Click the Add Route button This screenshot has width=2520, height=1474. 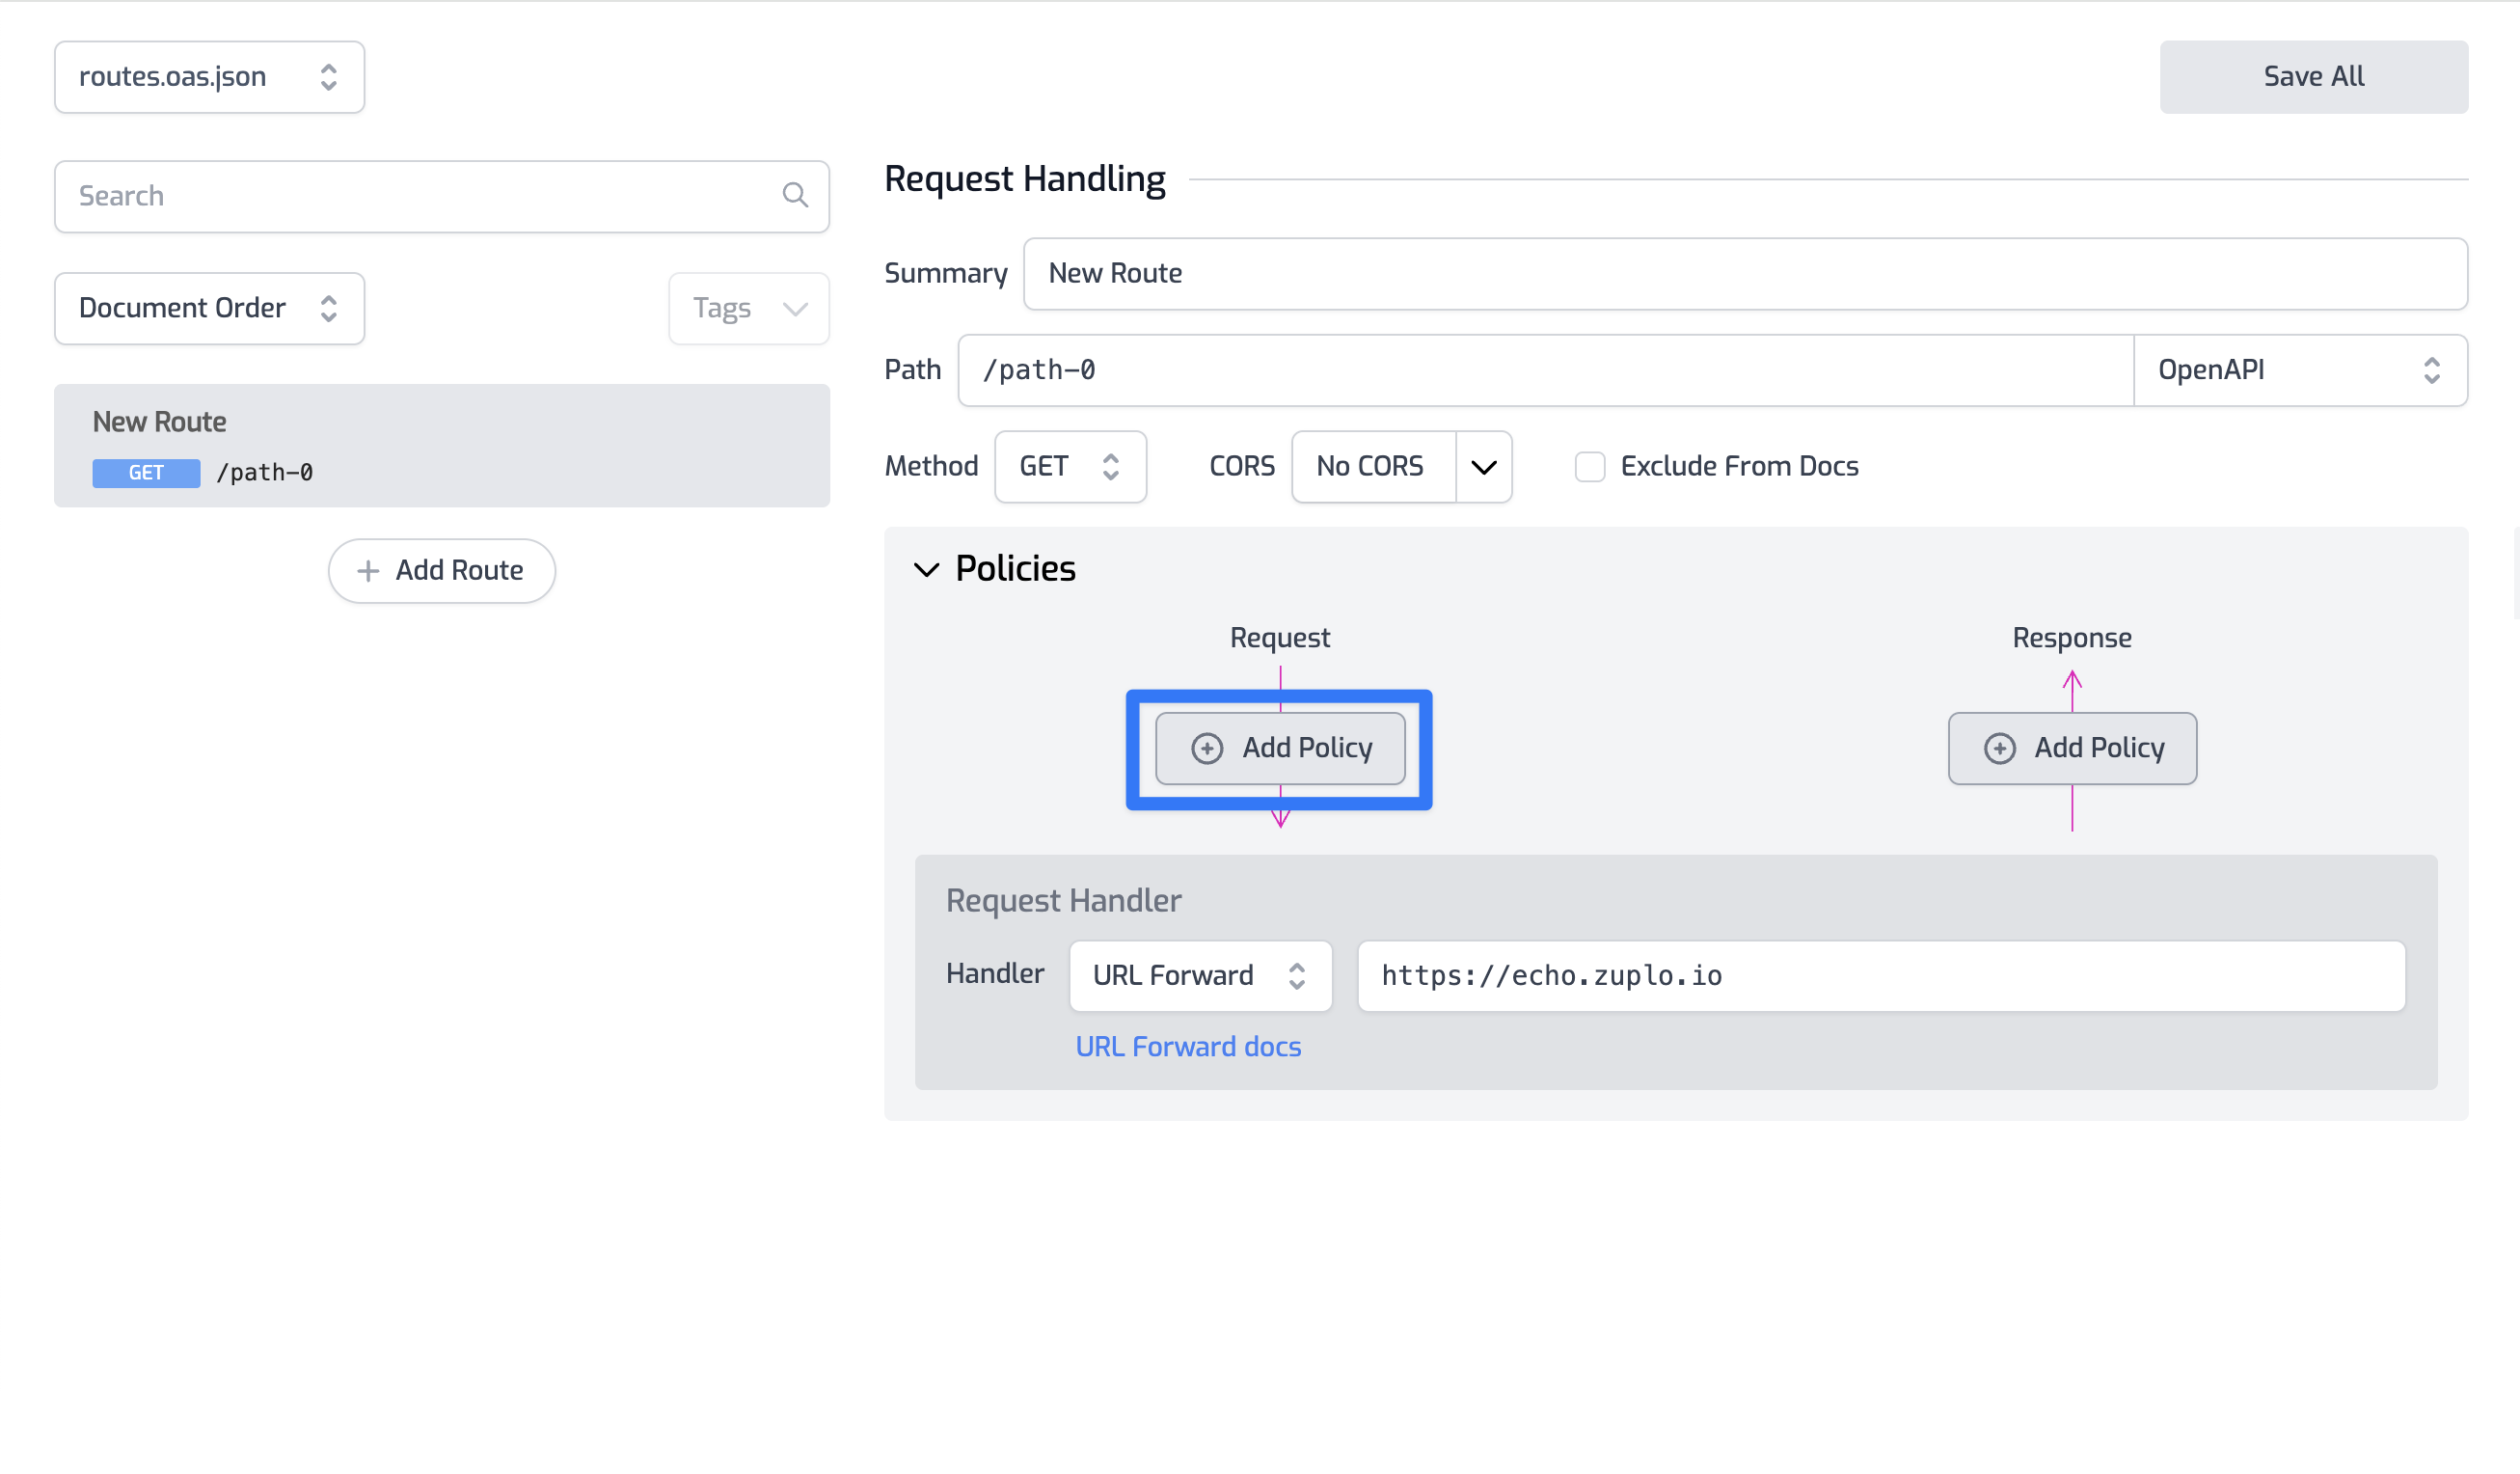pyautogui.click(x=442, y=571)
